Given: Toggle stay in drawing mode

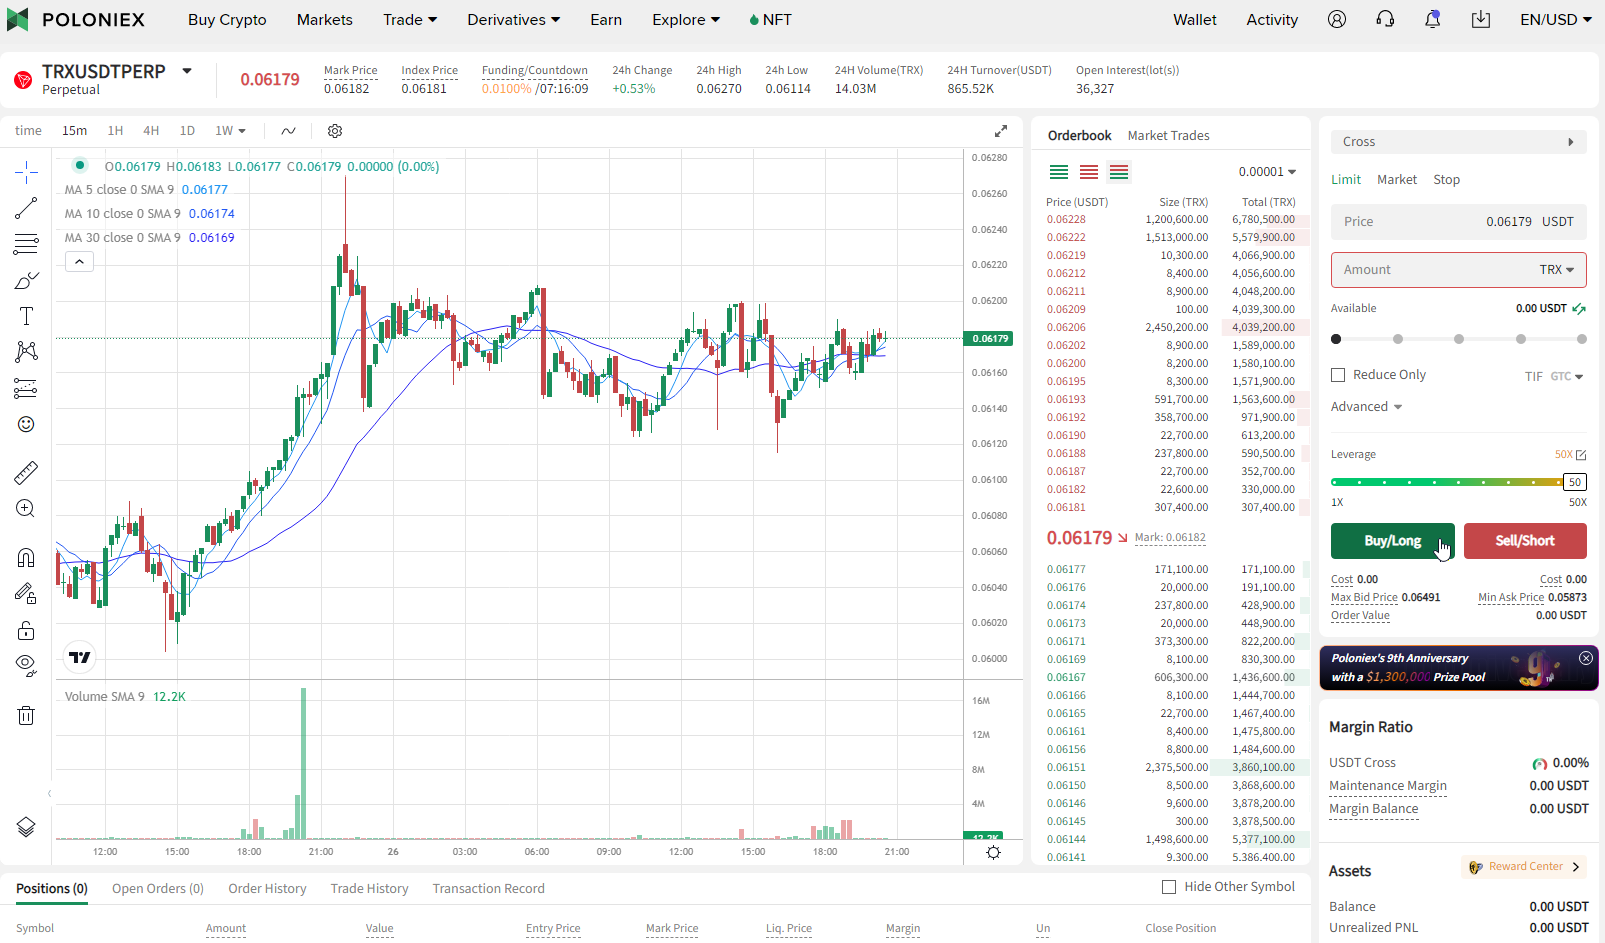Looking at the screenshot, I should click(26, 593).
